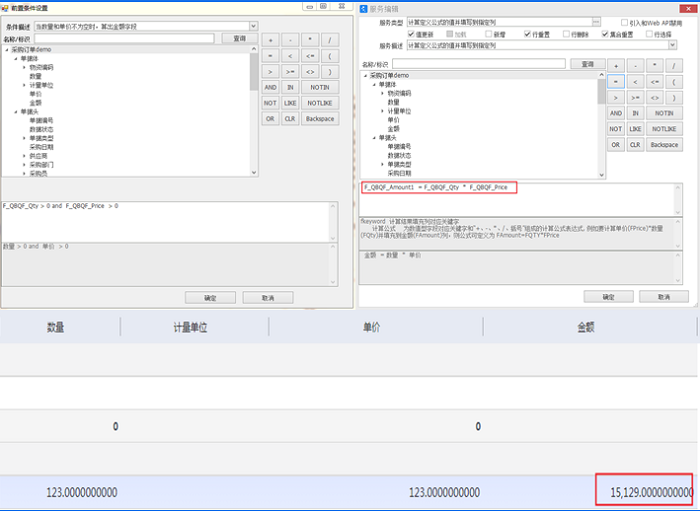Expand 单据类型 node in 服务编辑 tree
700x511 pixels.
point(382,164)
